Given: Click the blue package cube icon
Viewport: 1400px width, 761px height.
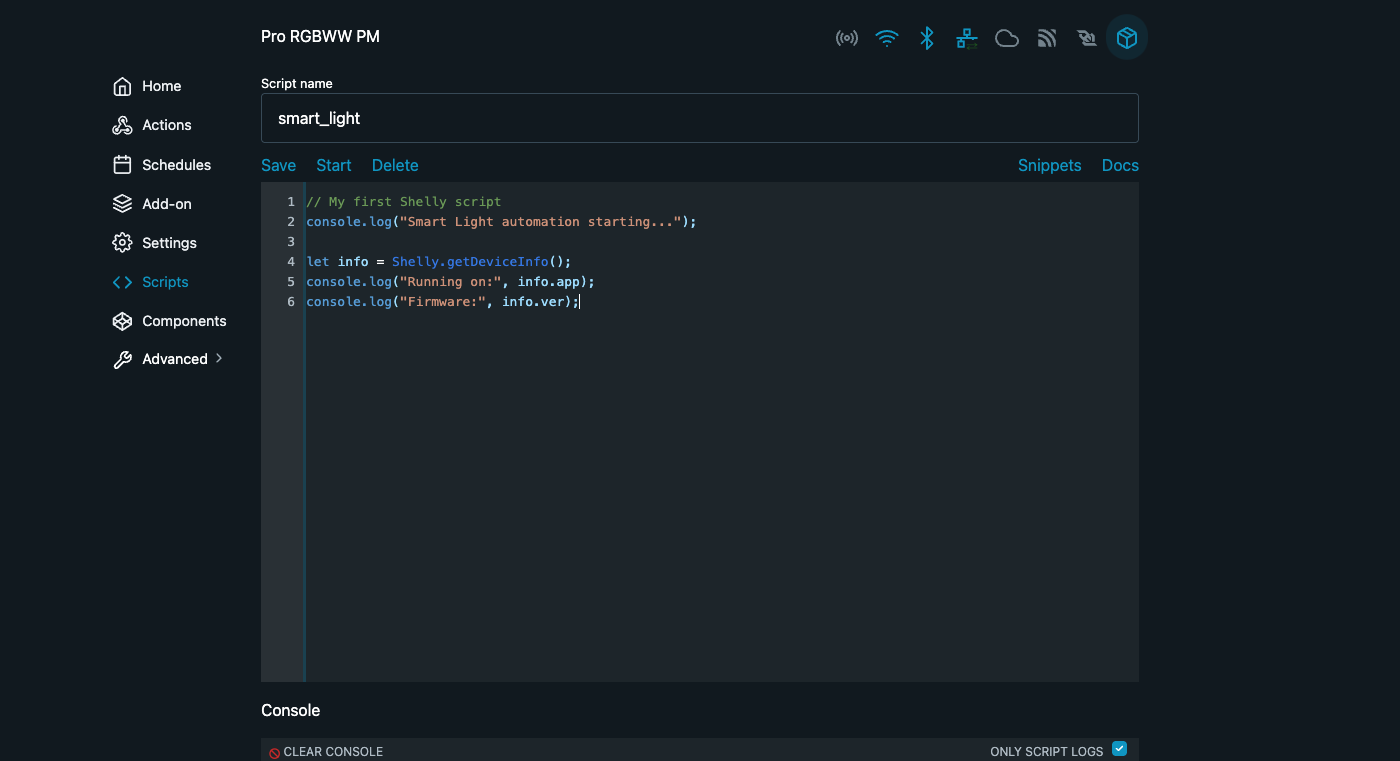Looking at the screenshot, I should tap(1127, 39).
